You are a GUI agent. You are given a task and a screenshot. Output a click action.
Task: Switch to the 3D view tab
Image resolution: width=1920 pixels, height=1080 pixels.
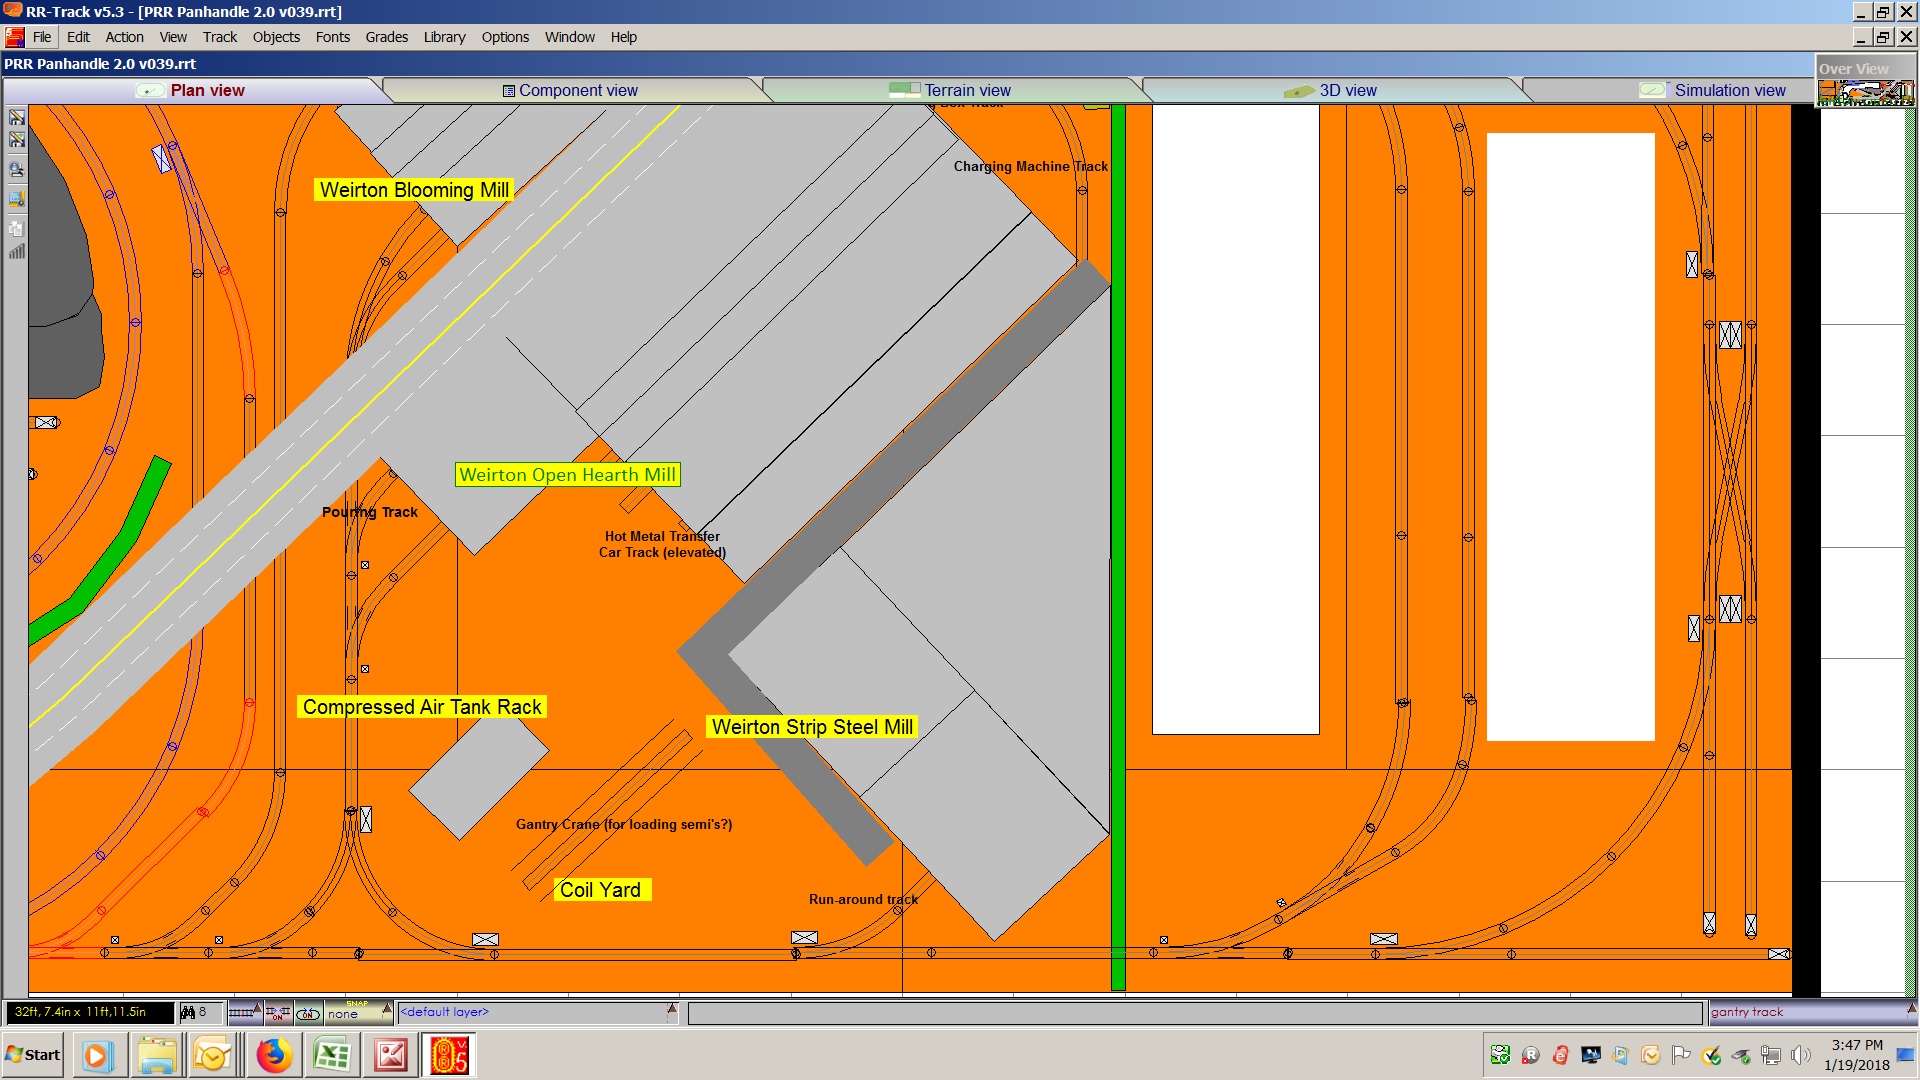click(x=1347, y=90)
